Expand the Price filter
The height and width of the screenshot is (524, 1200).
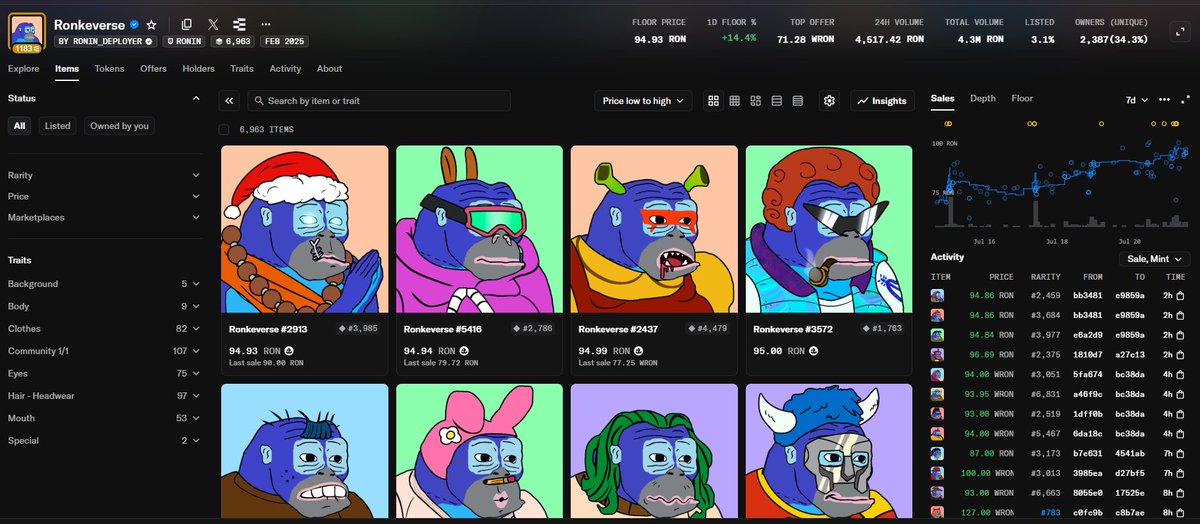pos(104,196)
